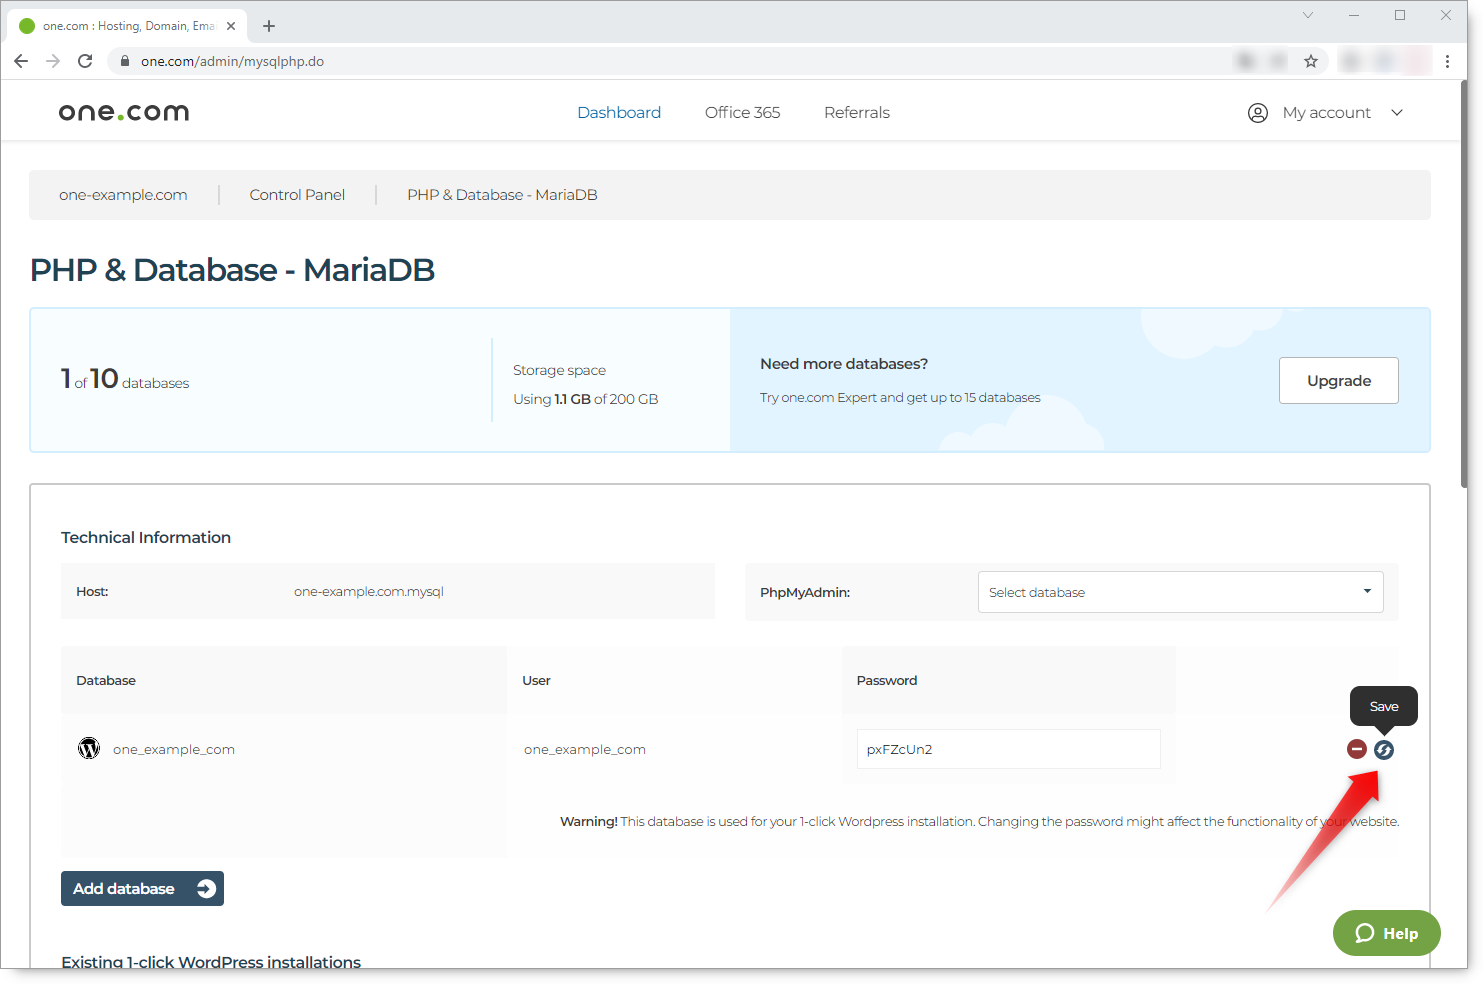This screenshot has width=1483, height=984.
Task: Save the new database password
Action: pos(1383,749)
